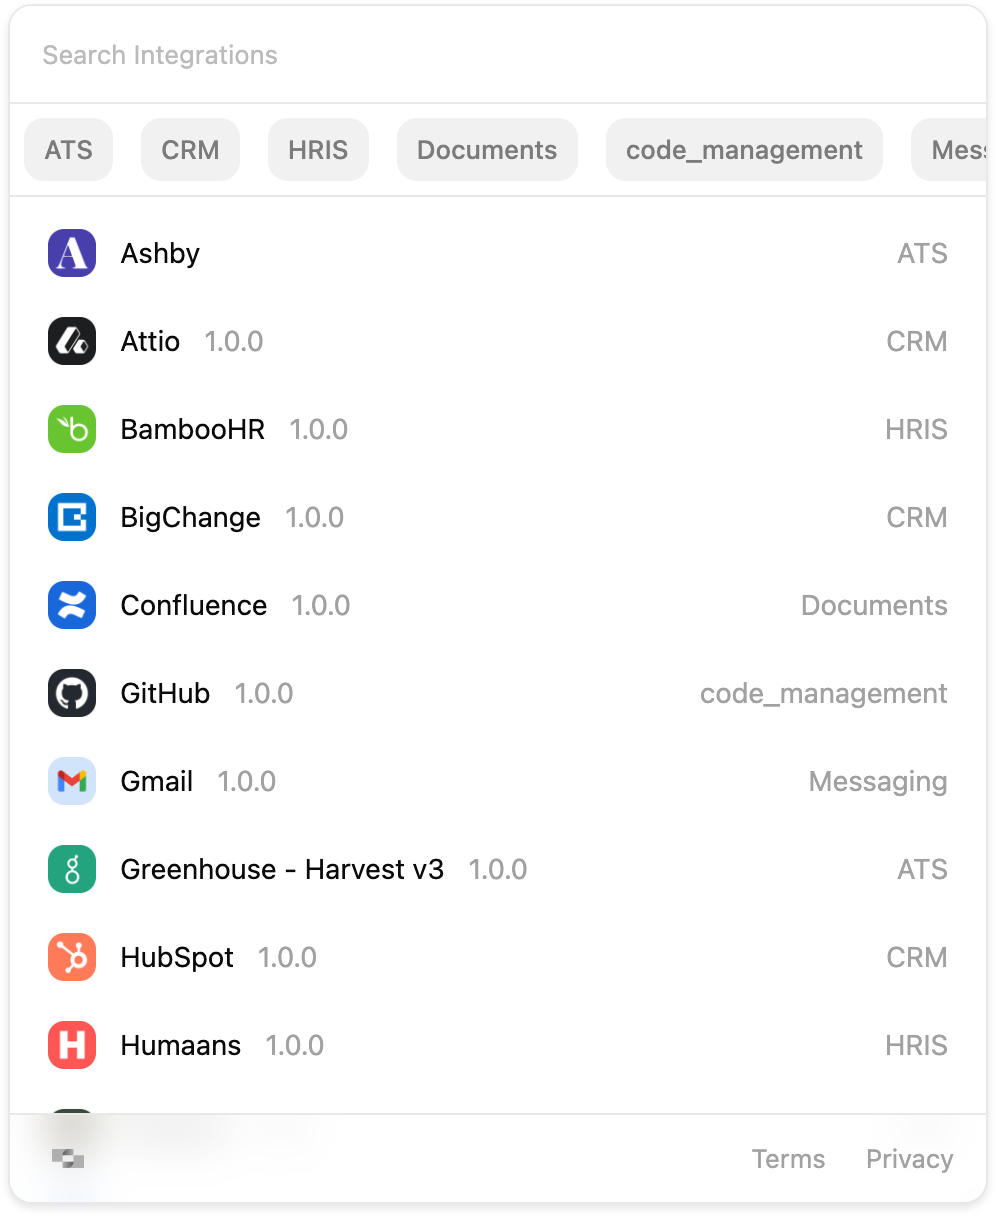996x1216 pixels.
Task: Open the Terms page
Action: [789, 1158]
